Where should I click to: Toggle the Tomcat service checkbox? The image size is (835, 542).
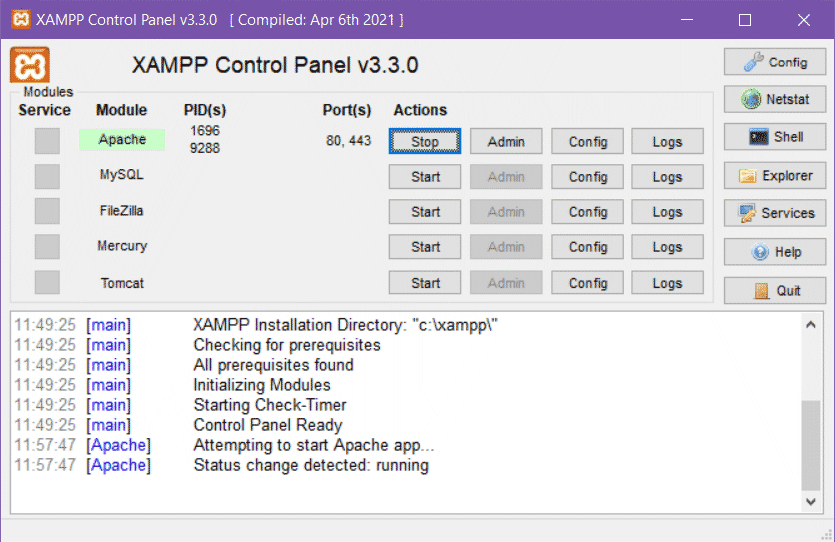(x=47, y=283)
